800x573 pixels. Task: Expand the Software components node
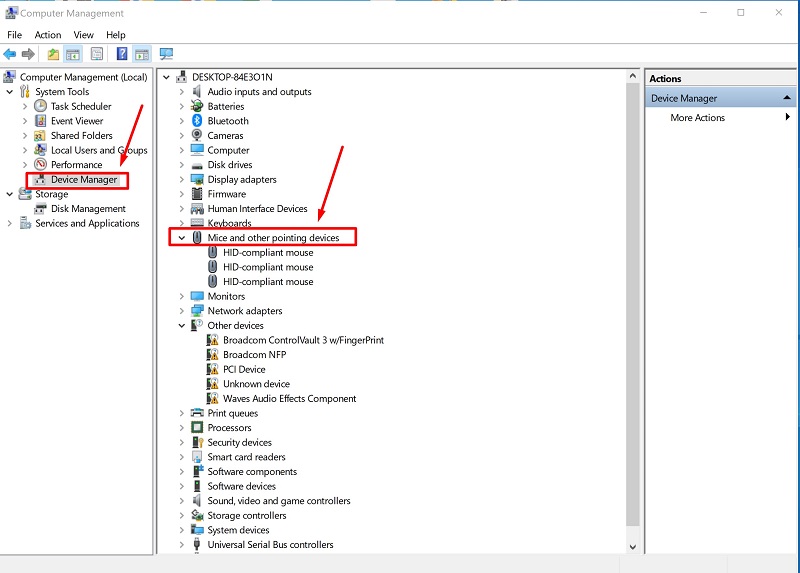pos(182,471)
